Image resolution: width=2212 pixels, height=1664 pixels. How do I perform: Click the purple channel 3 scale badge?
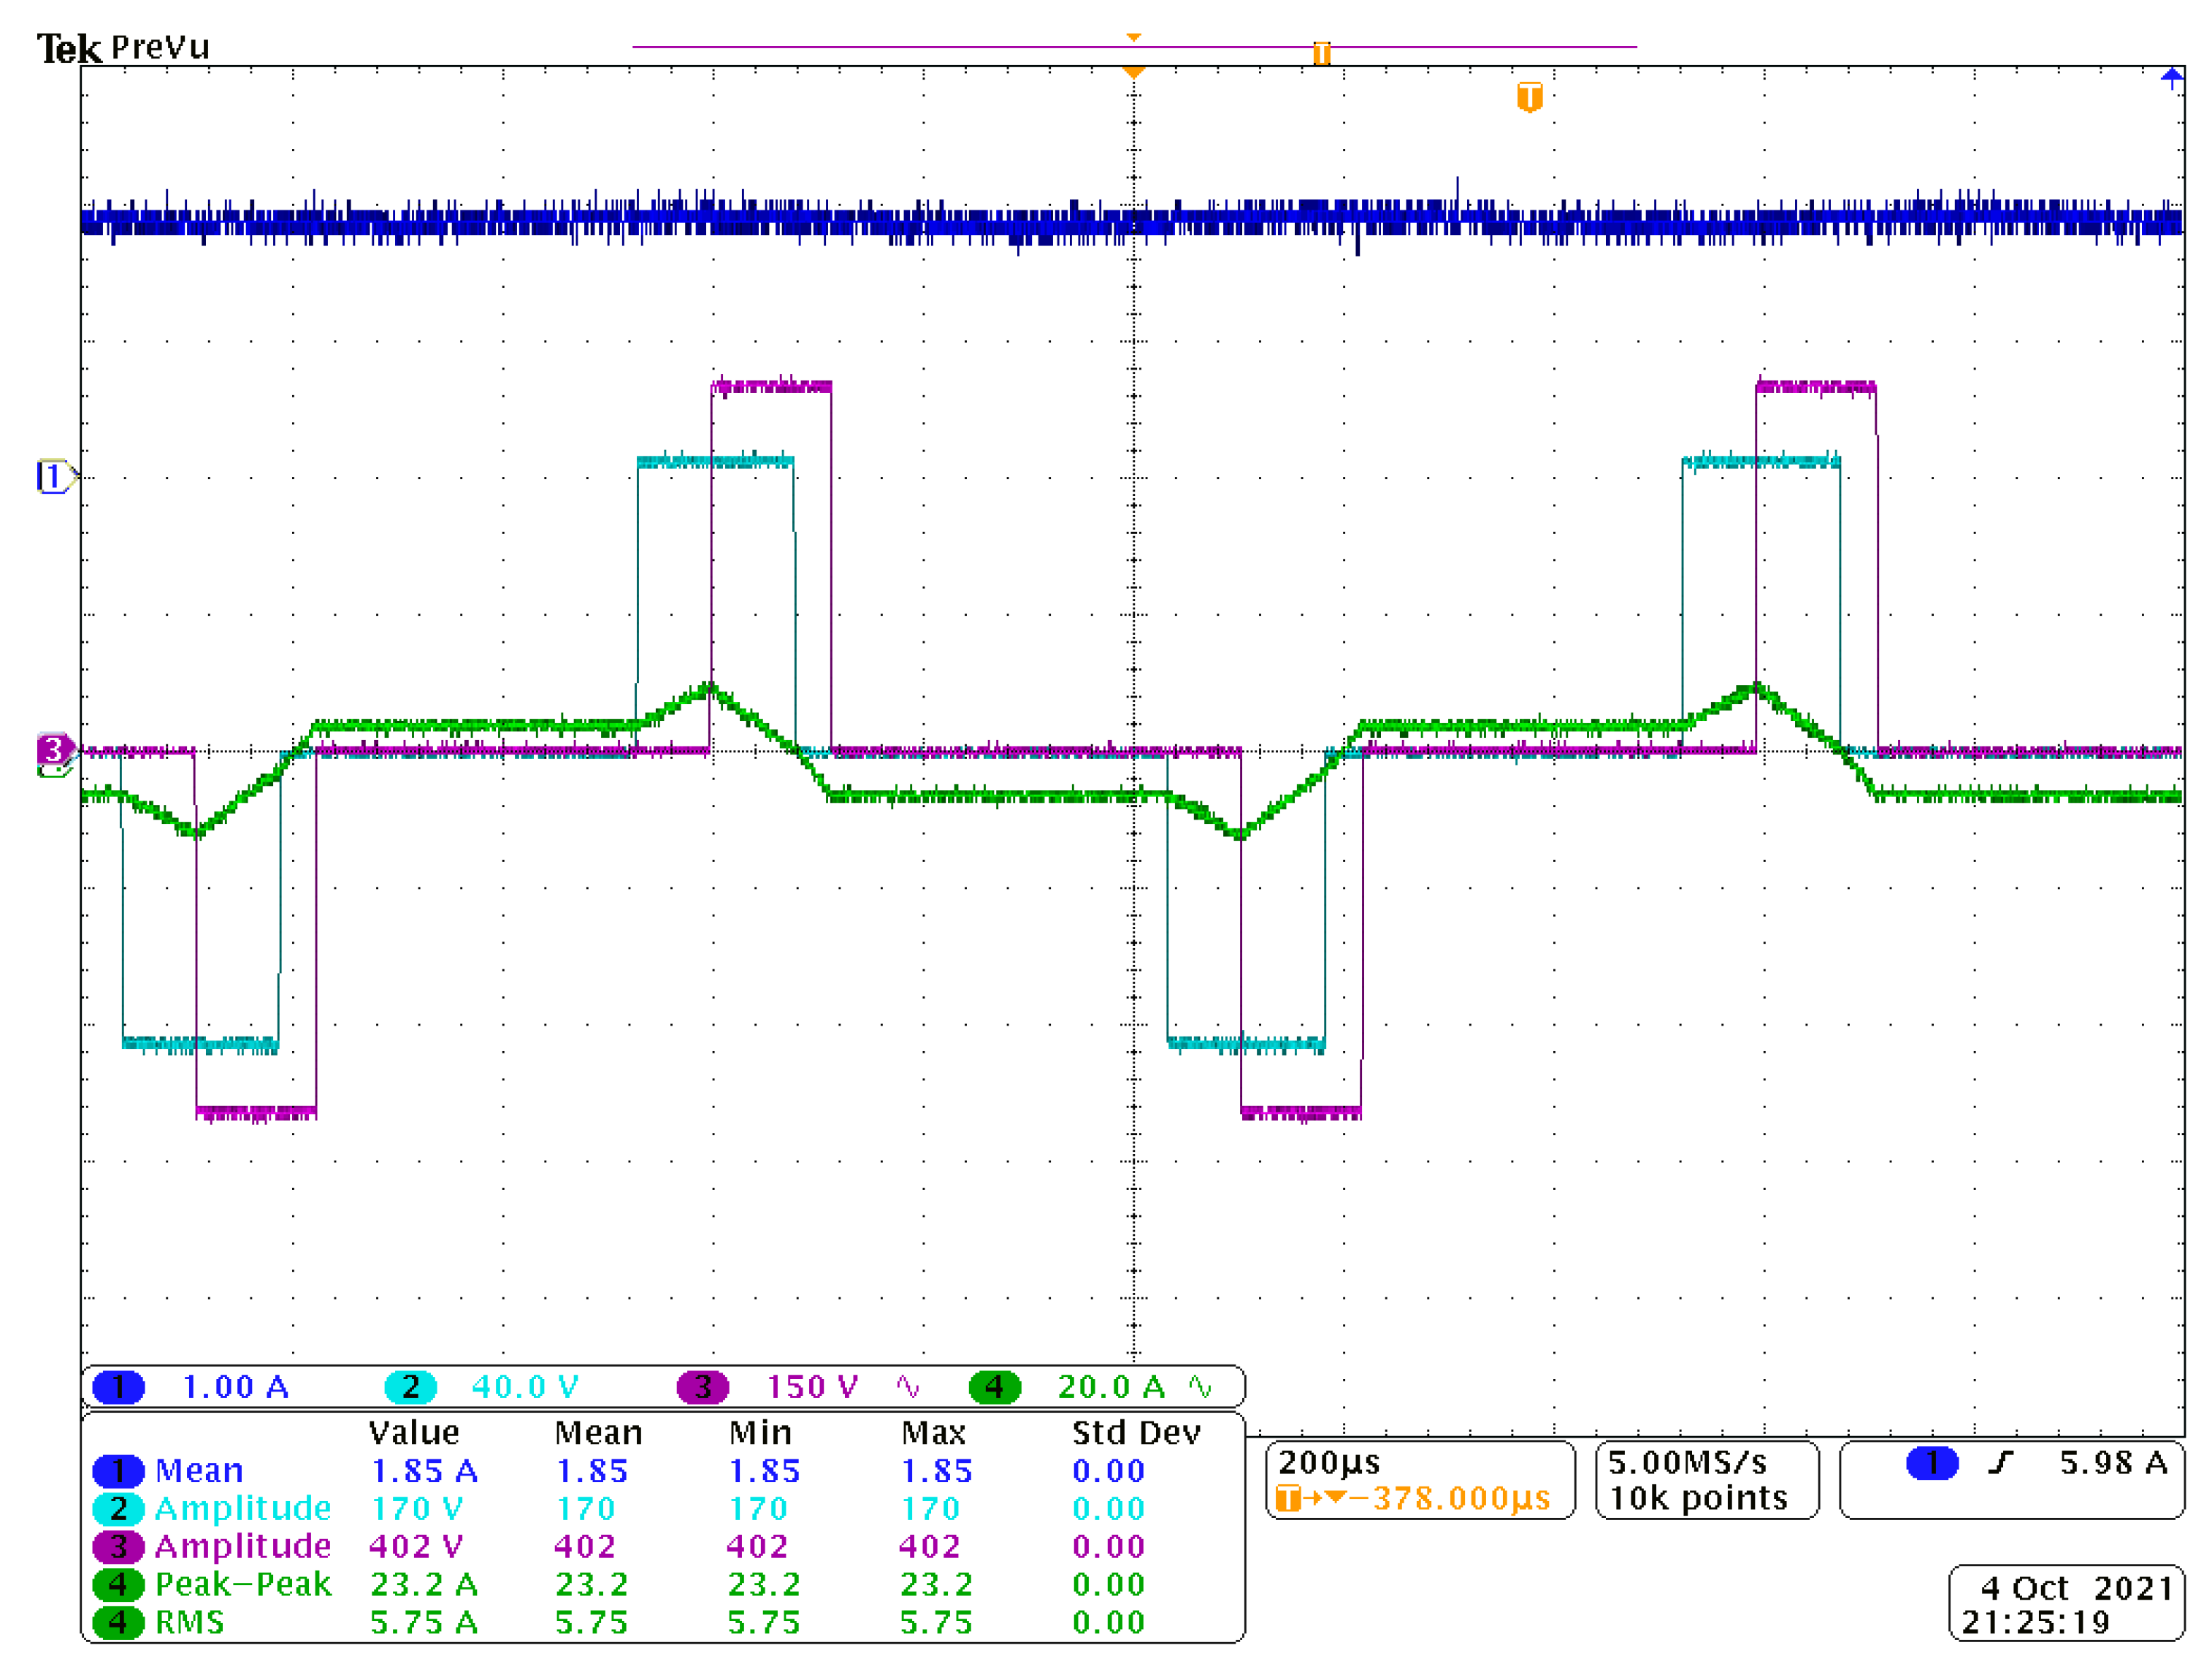(x=702, y=1387)
